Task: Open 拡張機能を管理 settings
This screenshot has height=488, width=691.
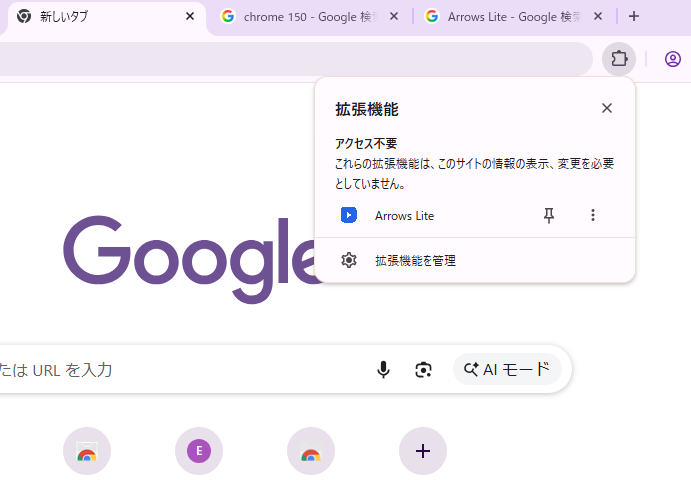Action: [475, 261]
